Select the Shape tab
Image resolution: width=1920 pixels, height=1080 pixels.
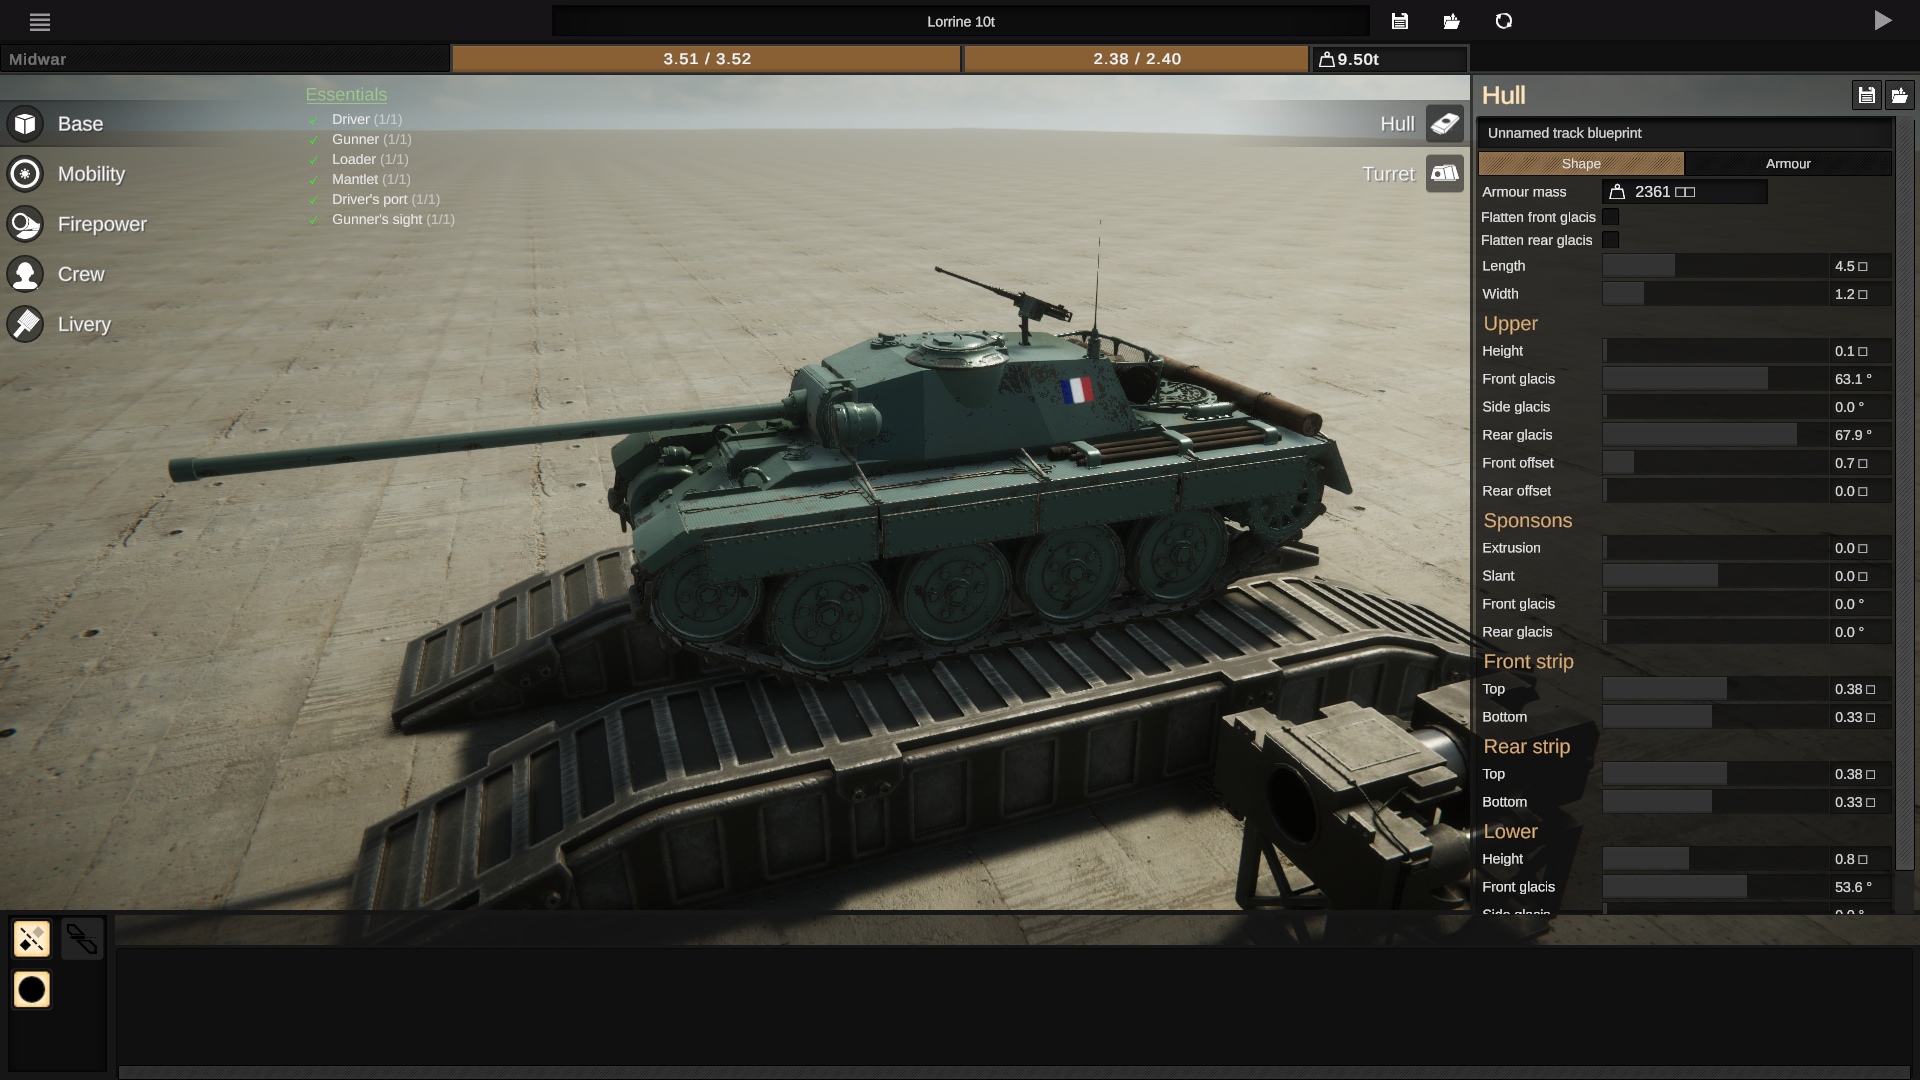tap(1580, 163)
